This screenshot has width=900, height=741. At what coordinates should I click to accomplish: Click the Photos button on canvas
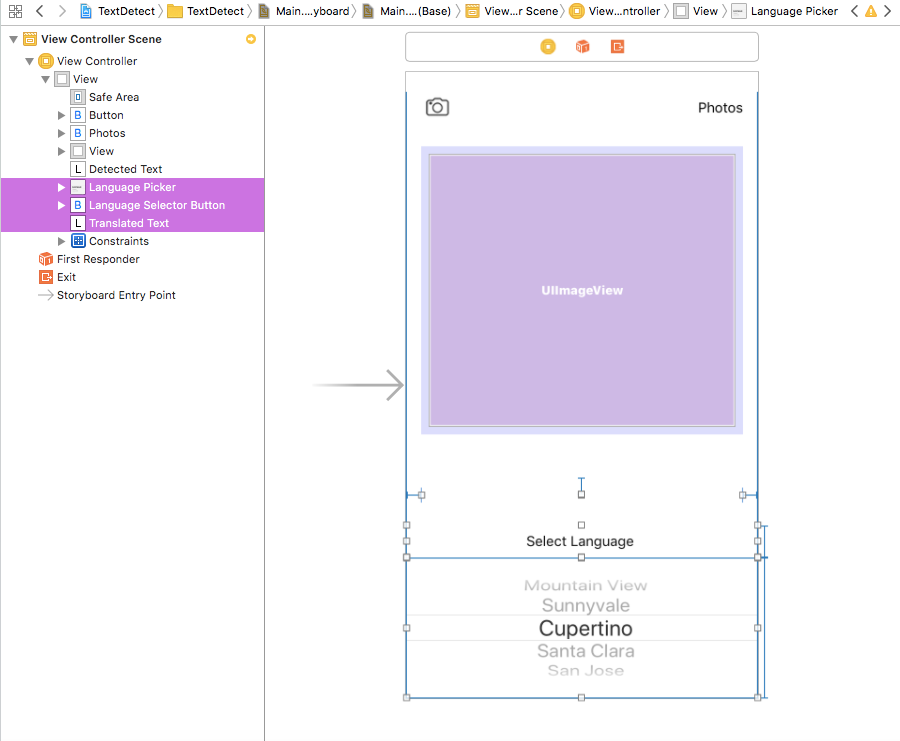720,108
